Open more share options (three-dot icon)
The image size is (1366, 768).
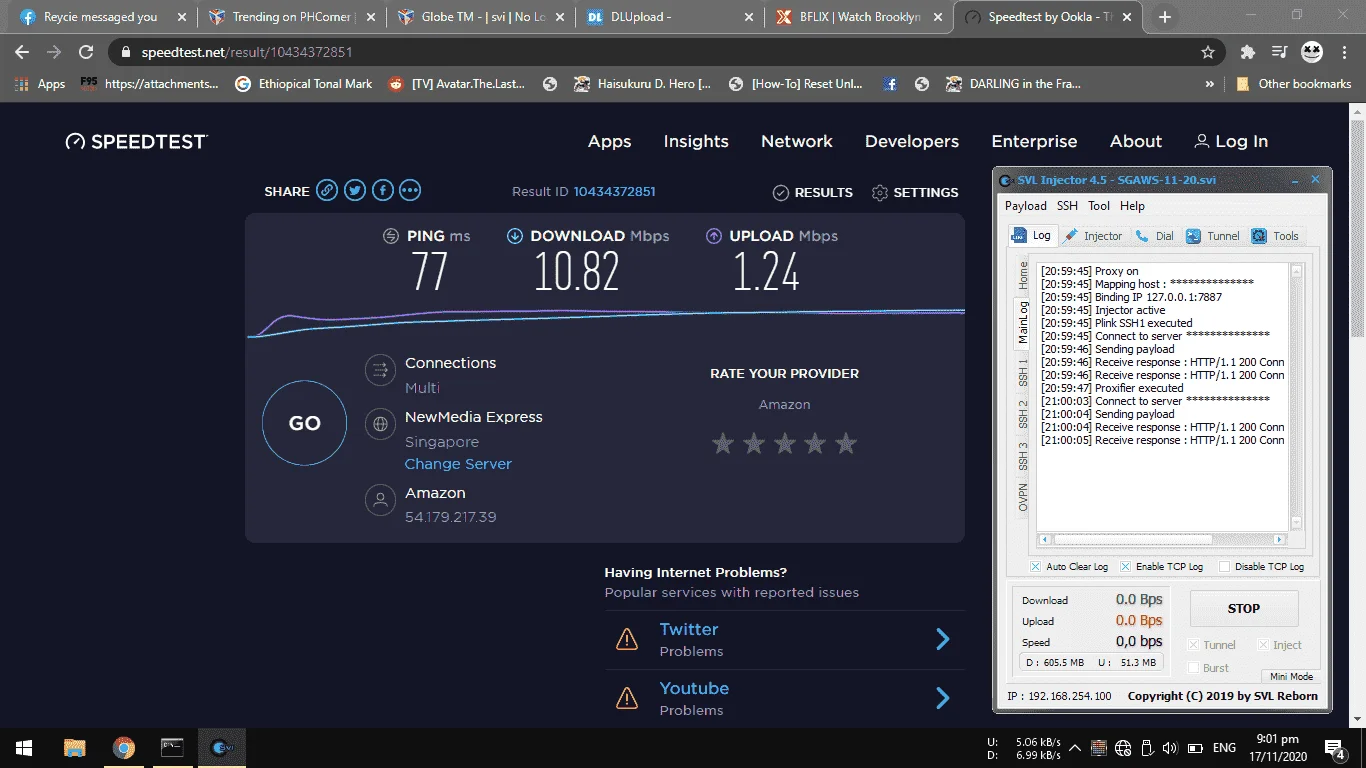pos(410,191)
